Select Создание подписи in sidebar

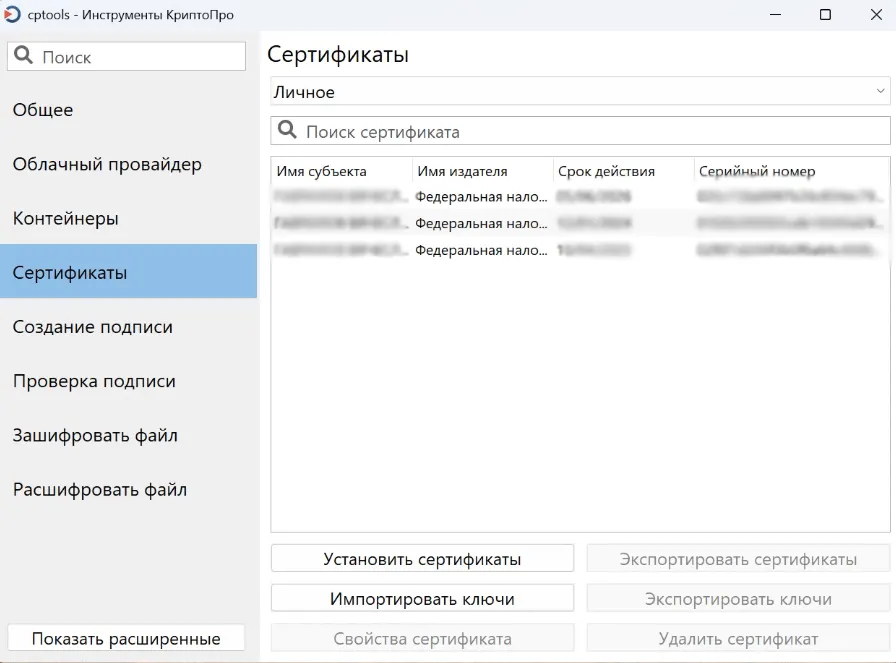92,327
